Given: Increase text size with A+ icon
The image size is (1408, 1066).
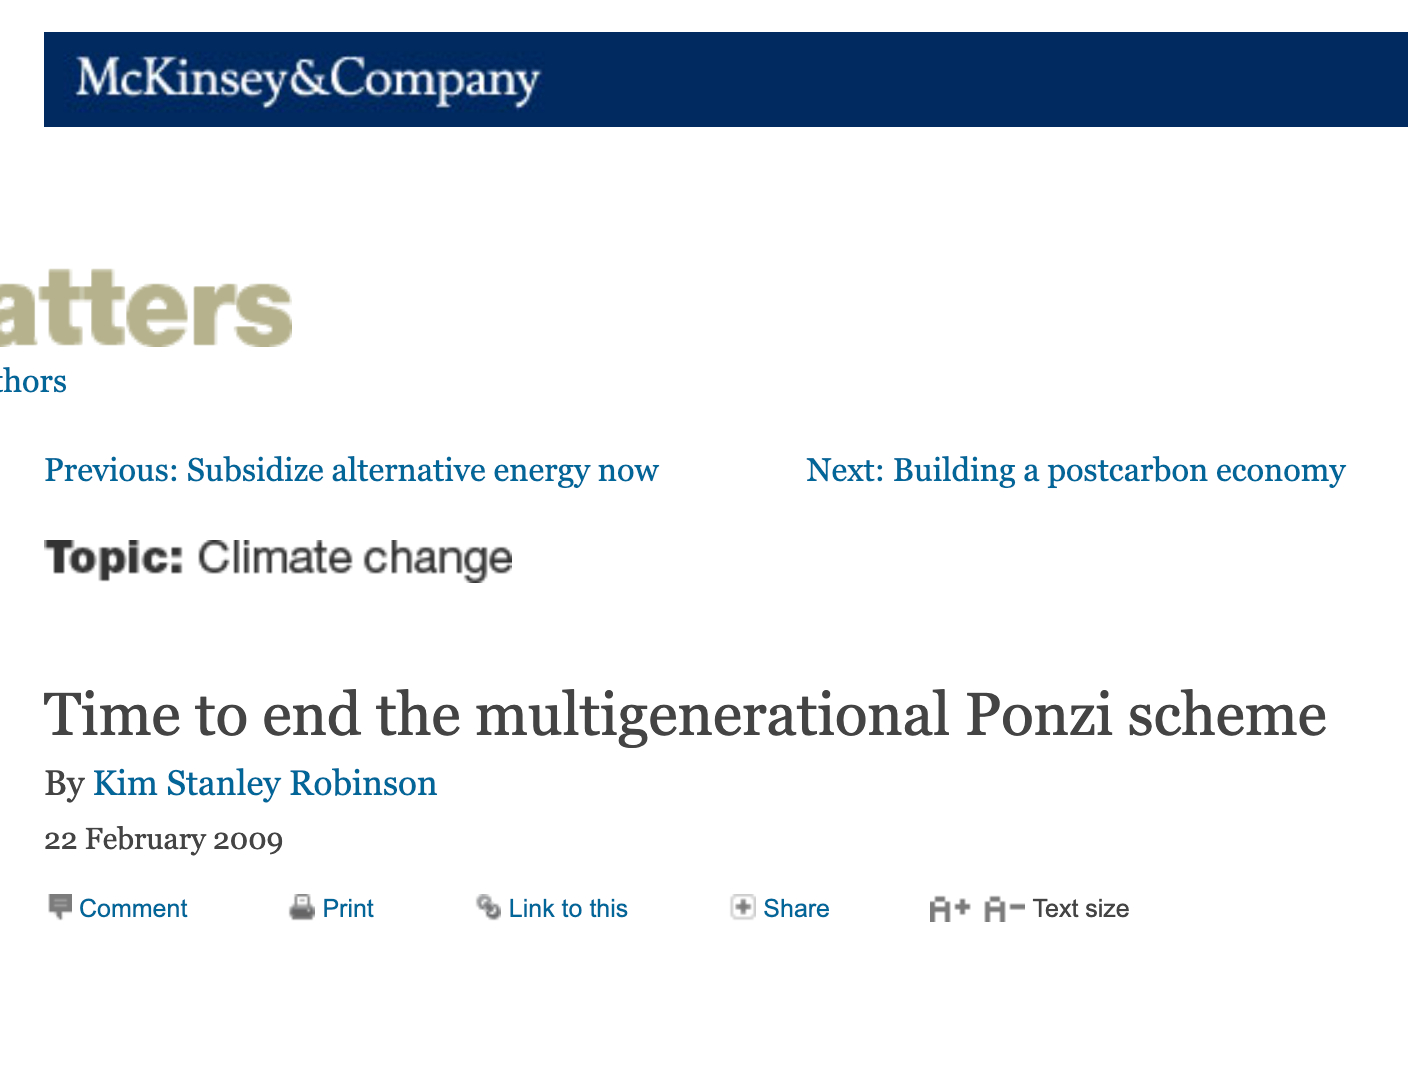Looking at the screenshot, I should point(949,908).
